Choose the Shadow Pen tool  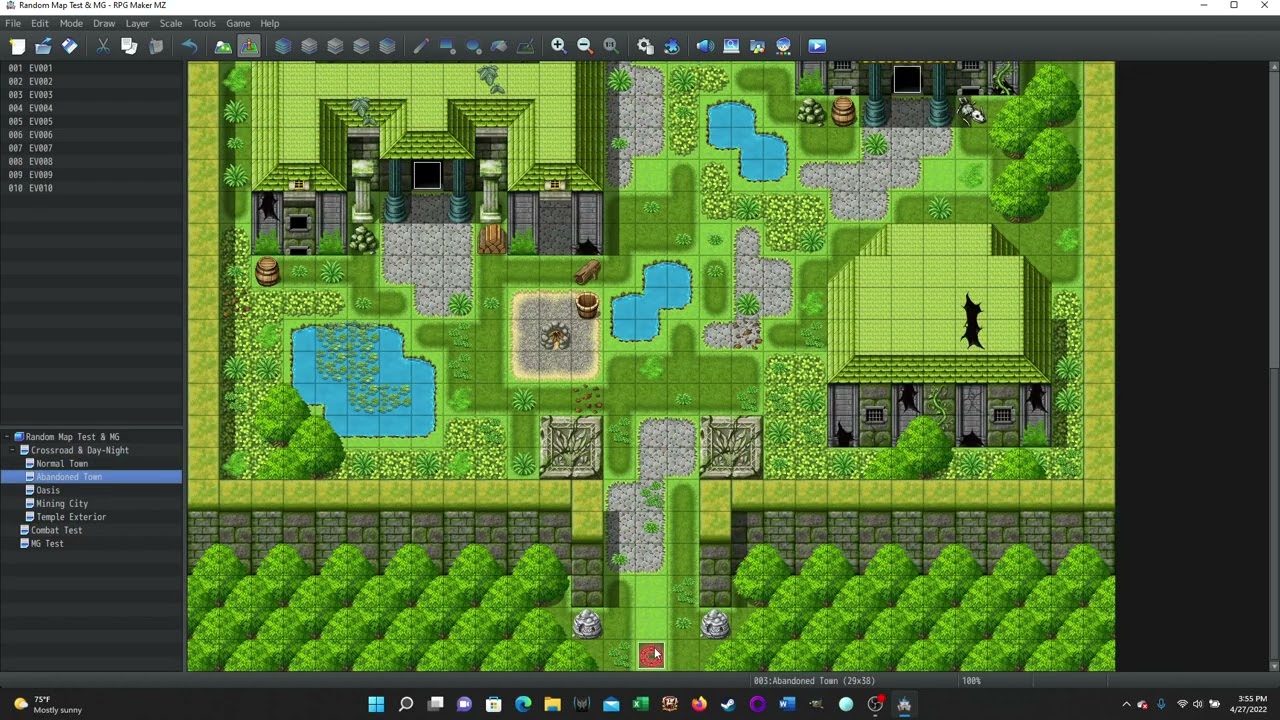coord(525,46)
